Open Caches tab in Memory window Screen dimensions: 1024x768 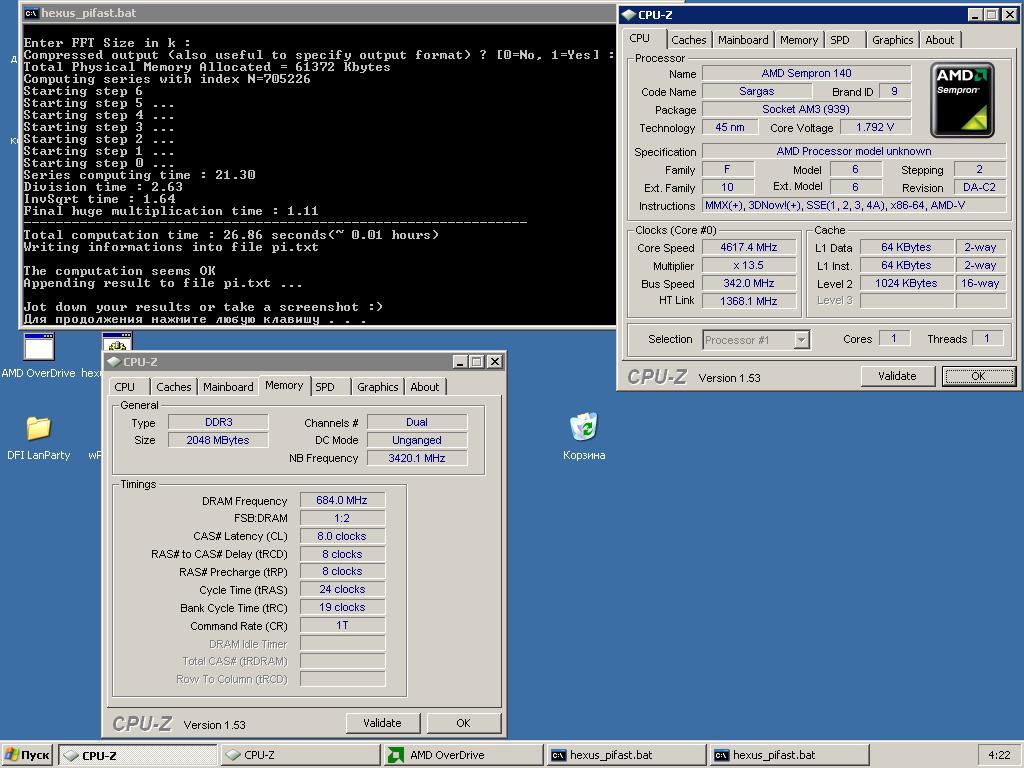tap(174, 387)
